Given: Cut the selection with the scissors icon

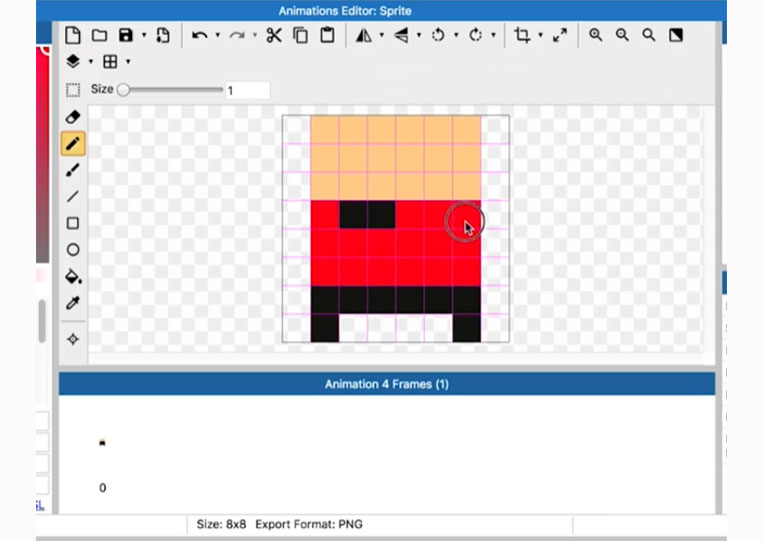Looking at the screenshot, I should [274, 35].
